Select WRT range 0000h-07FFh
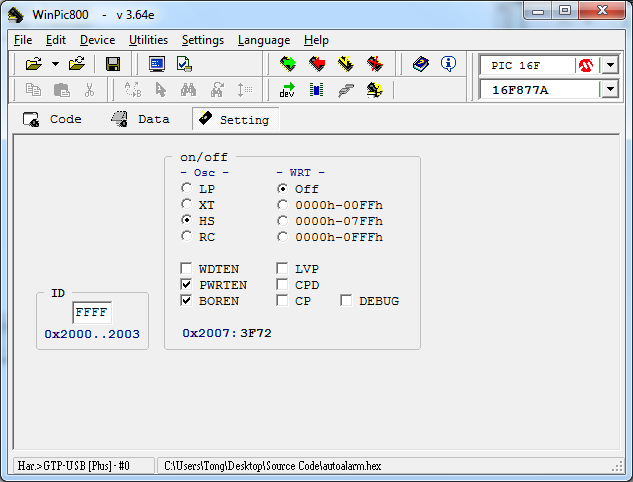The width and height of the screenshot is (633, 482). [x=283, y=221]
